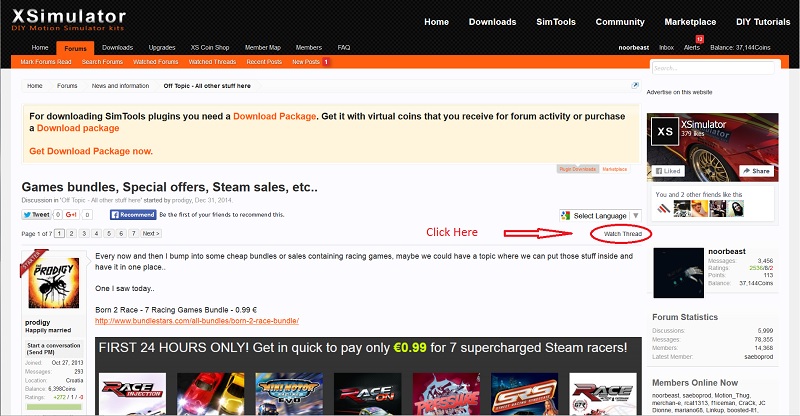Click the Google +1 share button
The height and width of the screenshot is (416, 800).
pyautogui.click(x=71, y=215)
